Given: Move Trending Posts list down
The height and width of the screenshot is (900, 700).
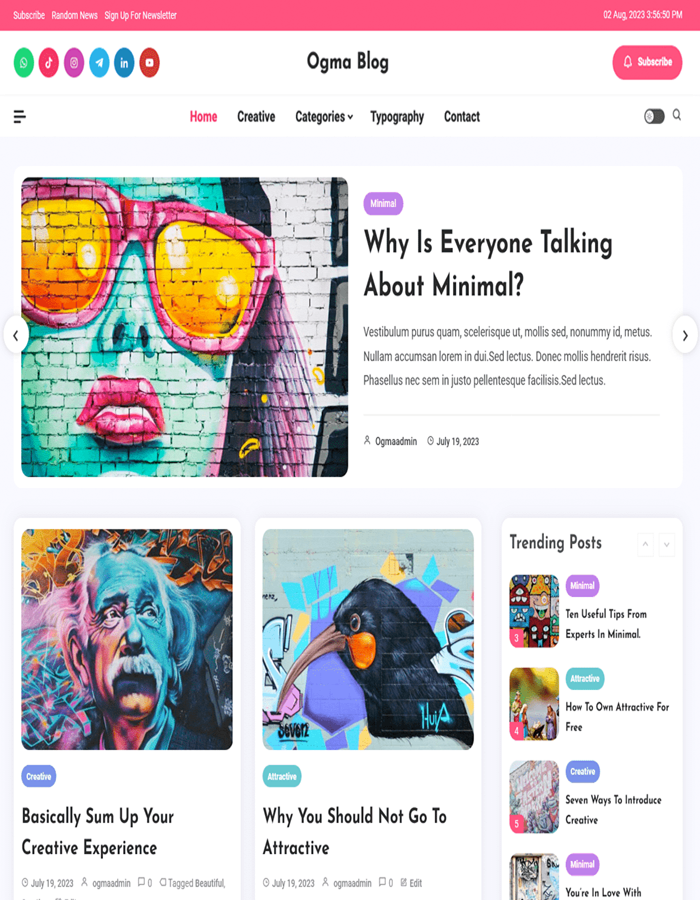Looking at the screenshot, I should pyautogui.click(x=667, y=545).
